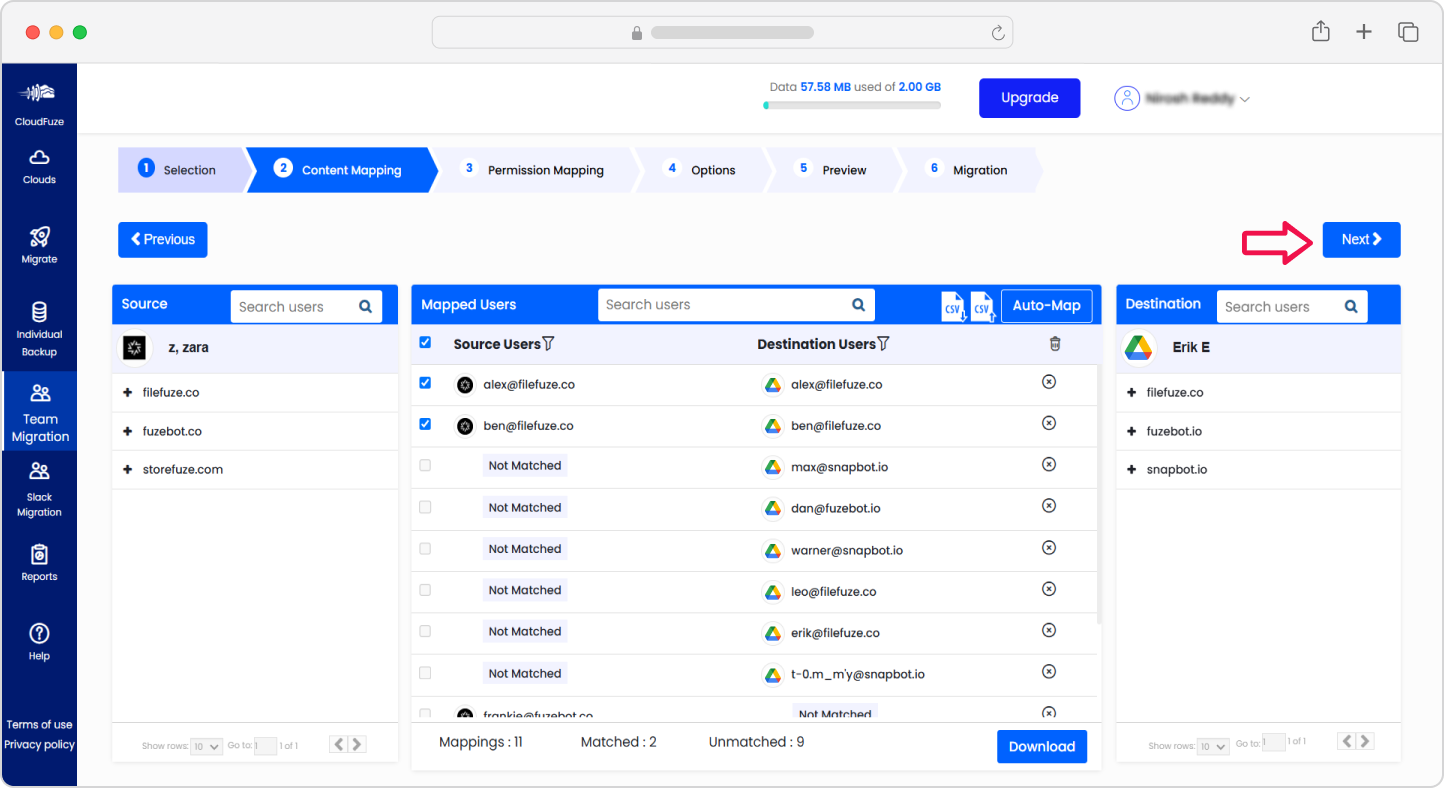Uncheck the ben@filefuze.co row checkbox

425,424
